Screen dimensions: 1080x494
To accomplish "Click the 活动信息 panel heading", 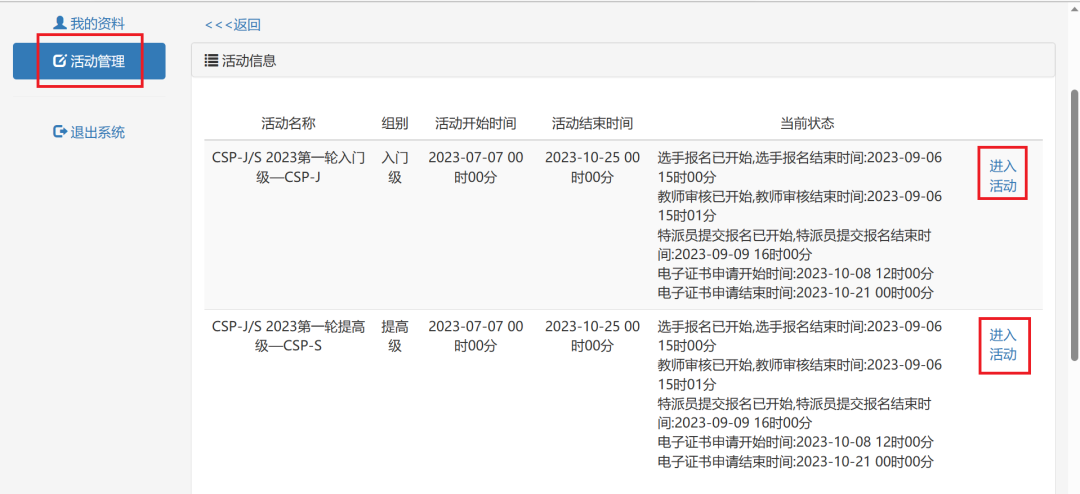I will (x=248, y=61).
